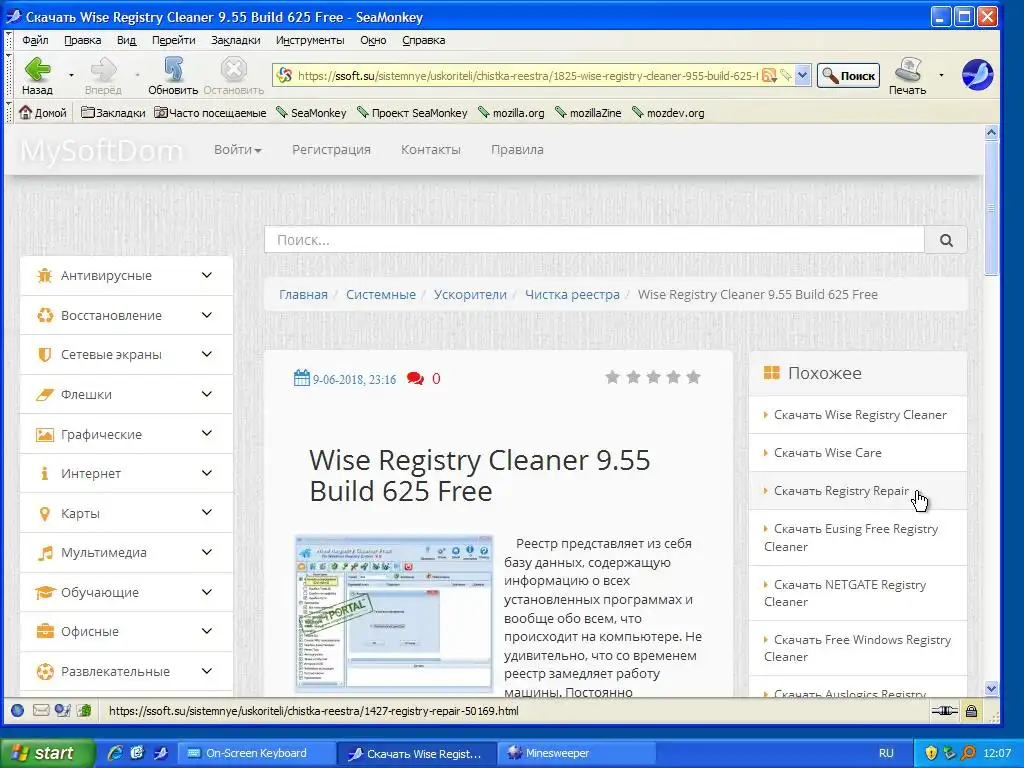This screenshot has height=768, width=1024.
Task: Open the Справка menu
Action: [424, 40]
